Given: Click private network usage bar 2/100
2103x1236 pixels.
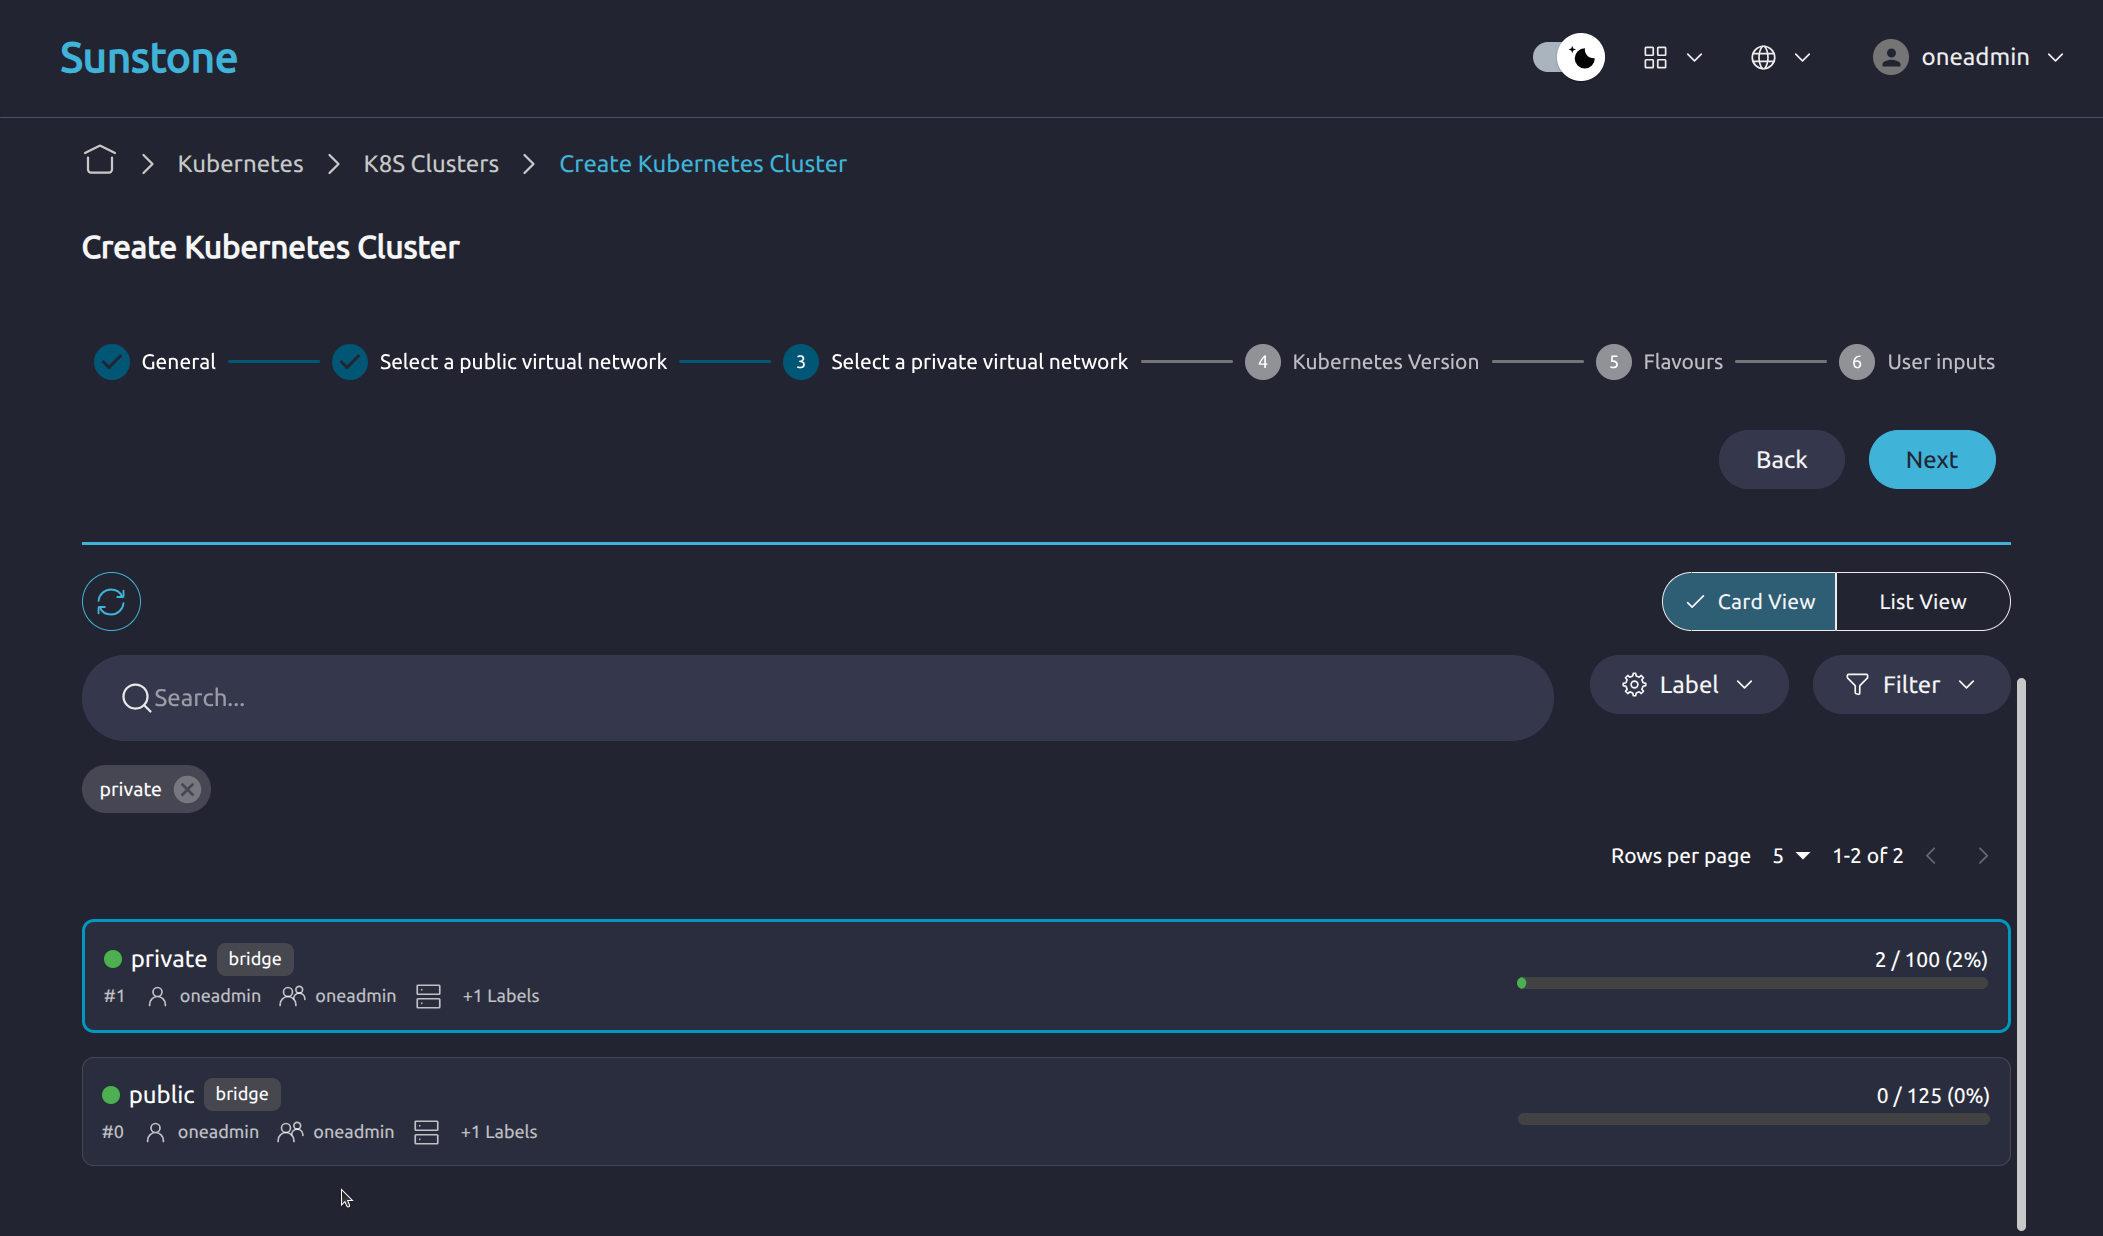Looking at the screenshot, I should 1752,983.
